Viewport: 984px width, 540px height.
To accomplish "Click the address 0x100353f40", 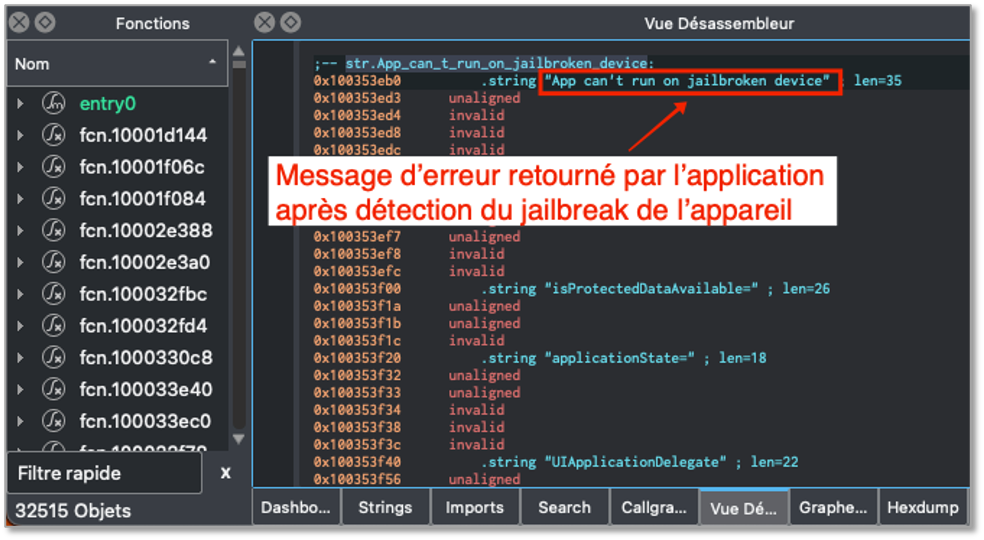I will point(357,462).
